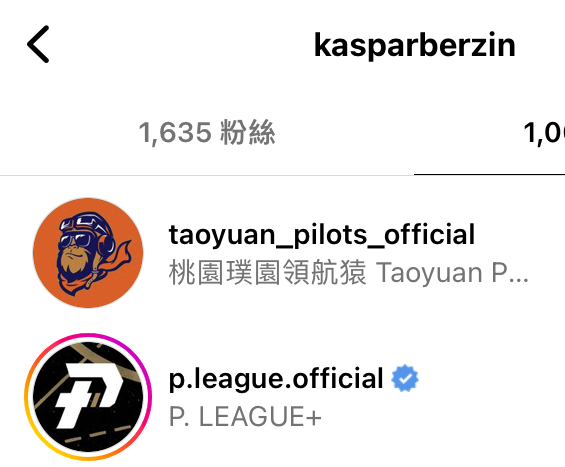The image size is (565, 467).
Task: Select the Taoyuan Pilots list row
Action: (x=282, y=253)
